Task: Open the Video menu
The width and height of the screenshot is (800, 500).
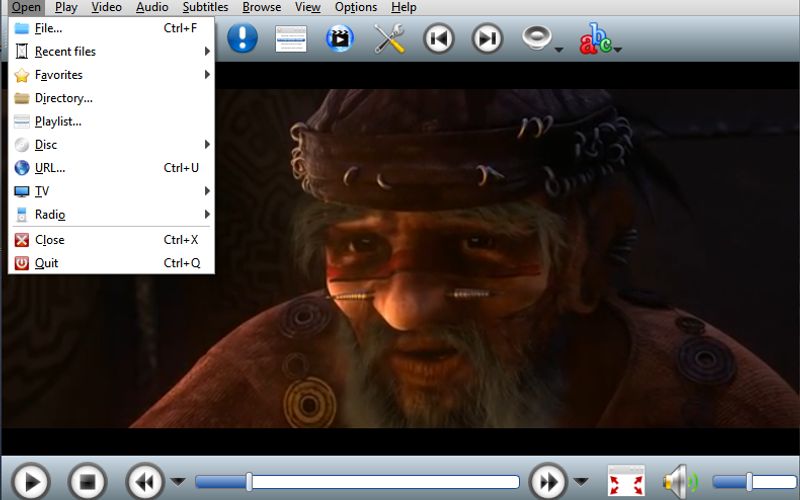Action: [x=106, y=7]
